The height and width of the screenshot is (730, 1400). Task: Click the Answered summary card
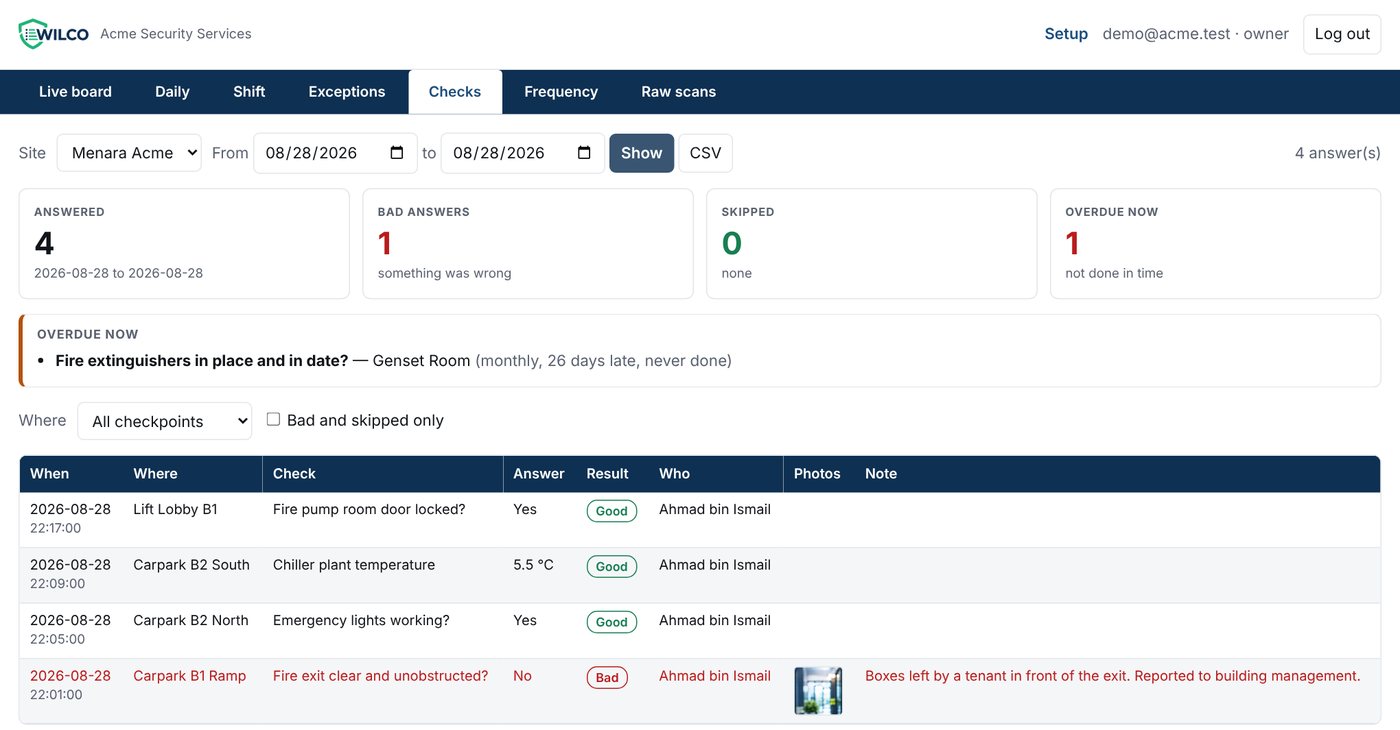pos(184,243)
